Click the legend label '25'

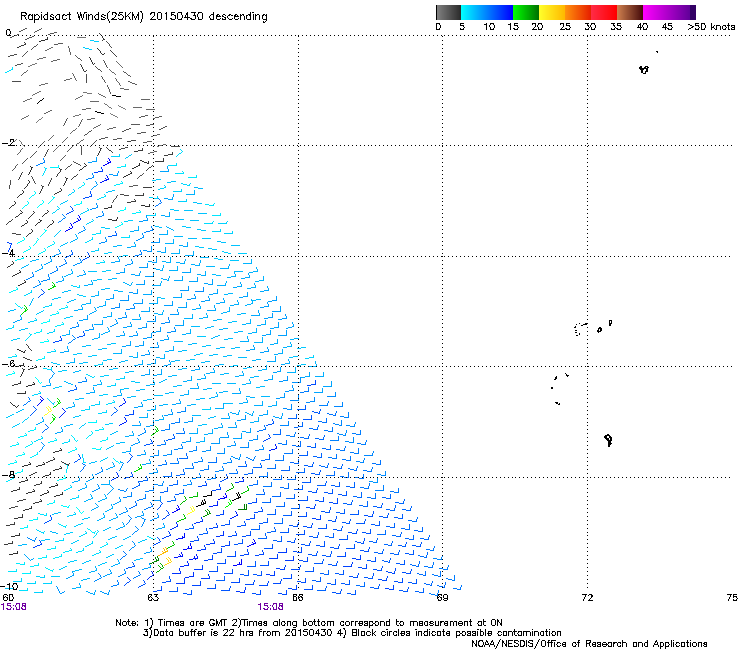point(565,27)
